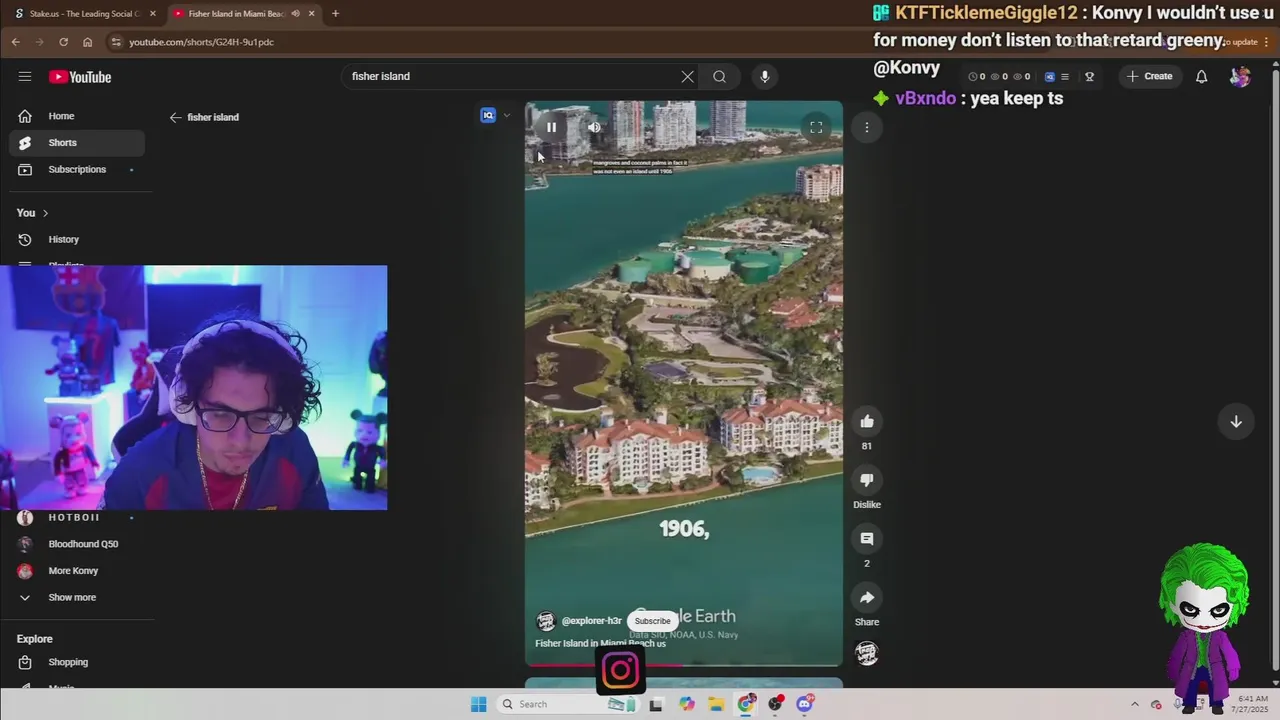The width and height of the screenshot is (1280, 720).
Task: View site information for youtube.com
Action: click(116, 42)
